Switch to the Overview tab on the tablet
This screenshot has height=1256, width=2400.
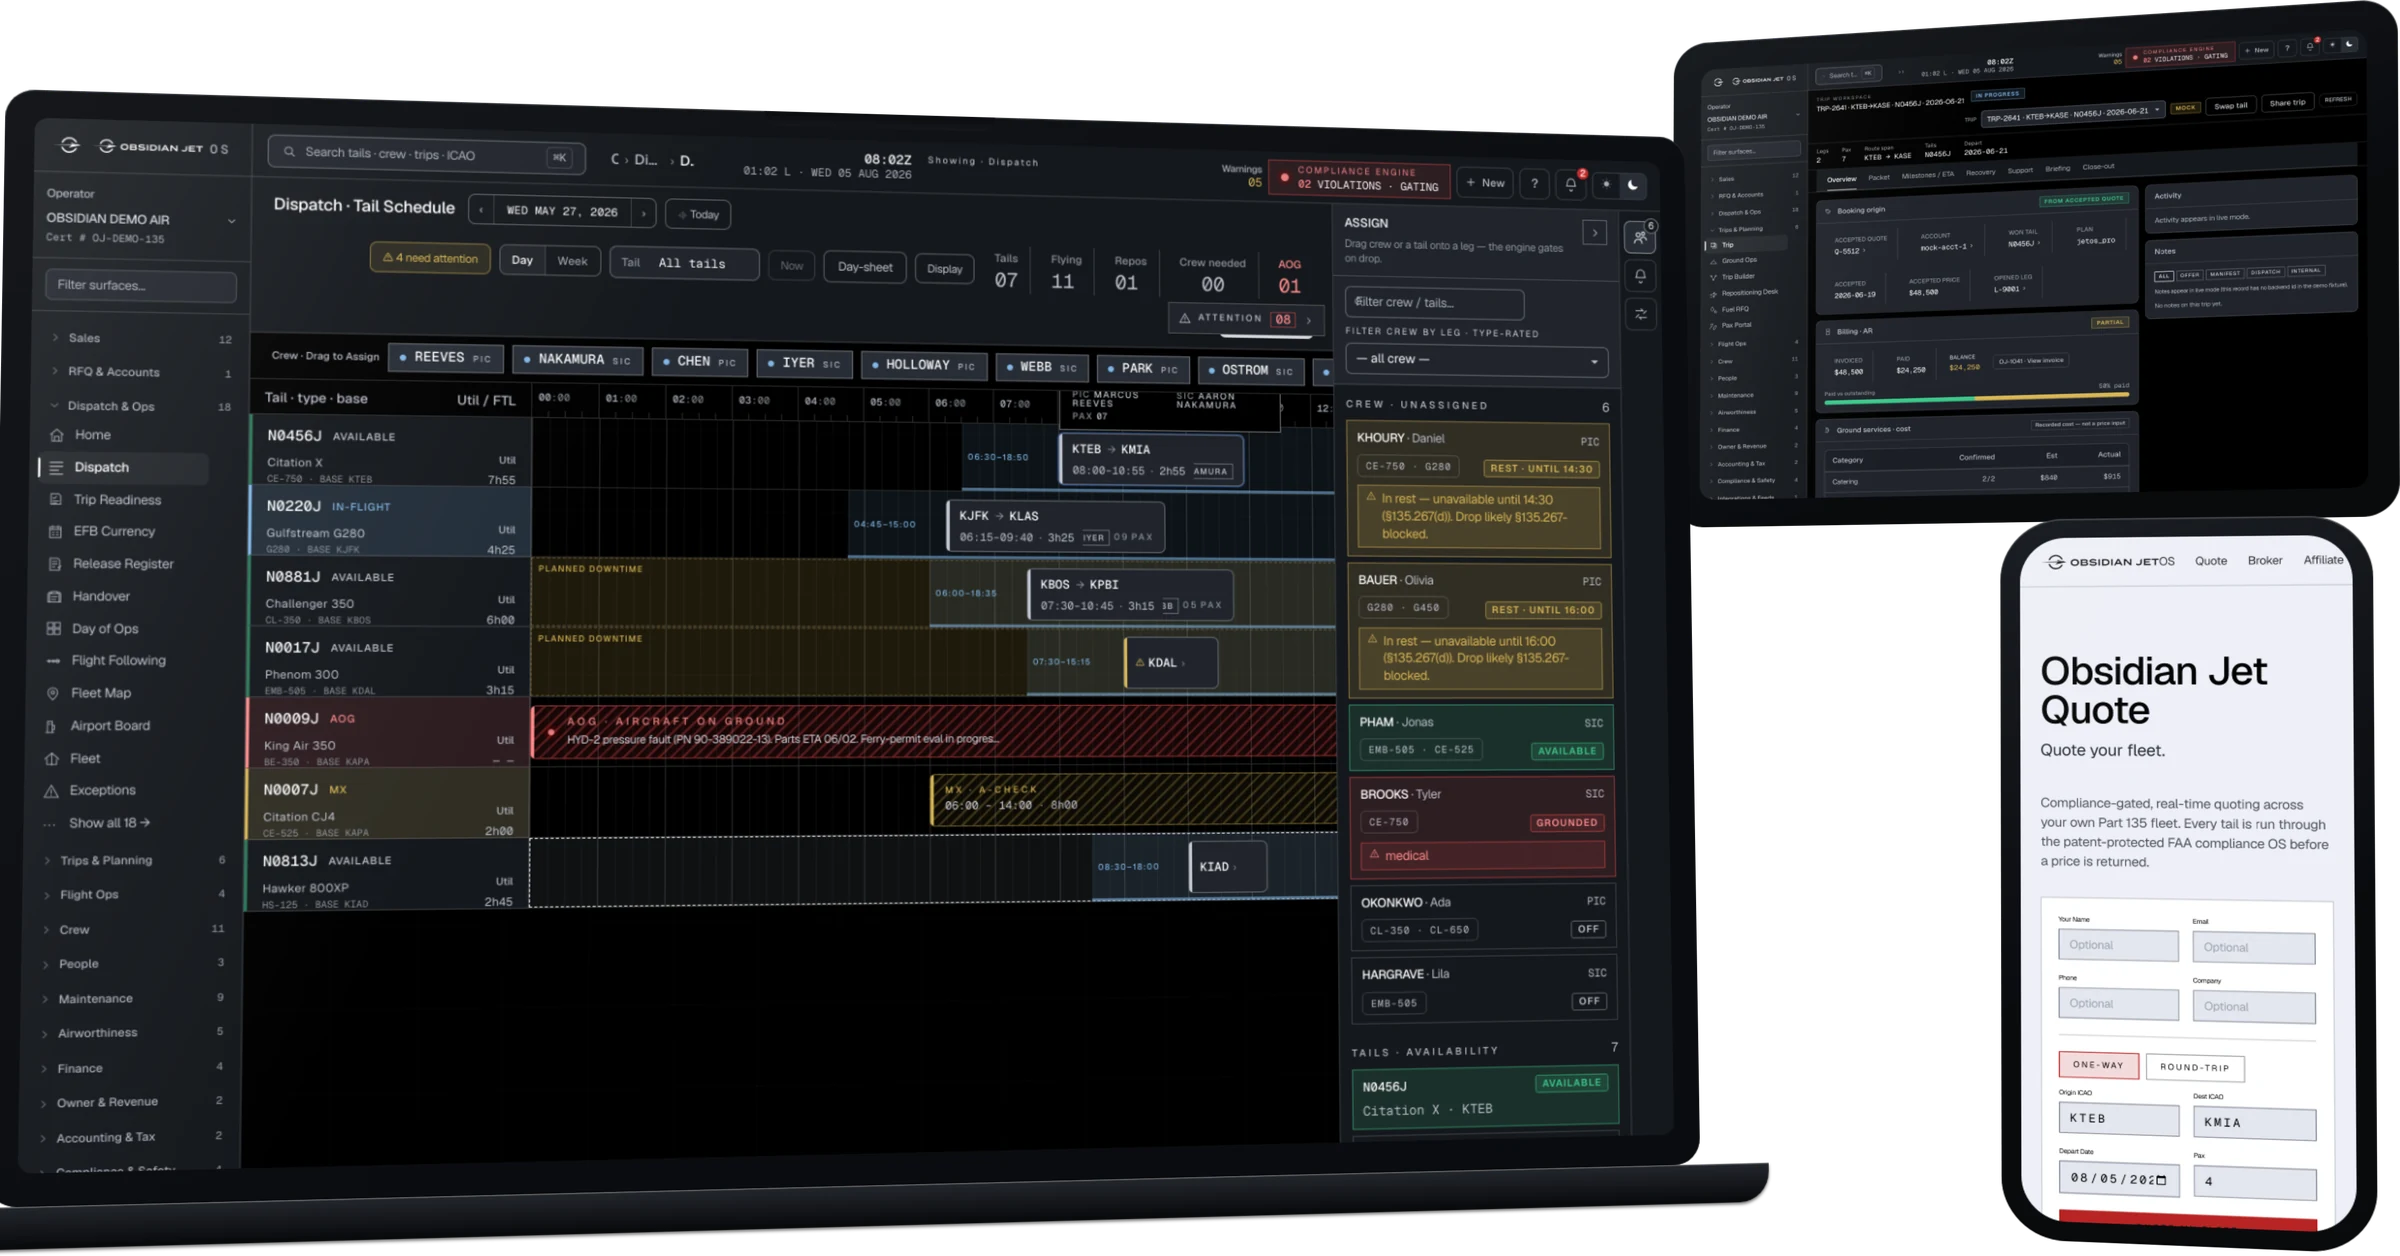tap(1841, 180)
